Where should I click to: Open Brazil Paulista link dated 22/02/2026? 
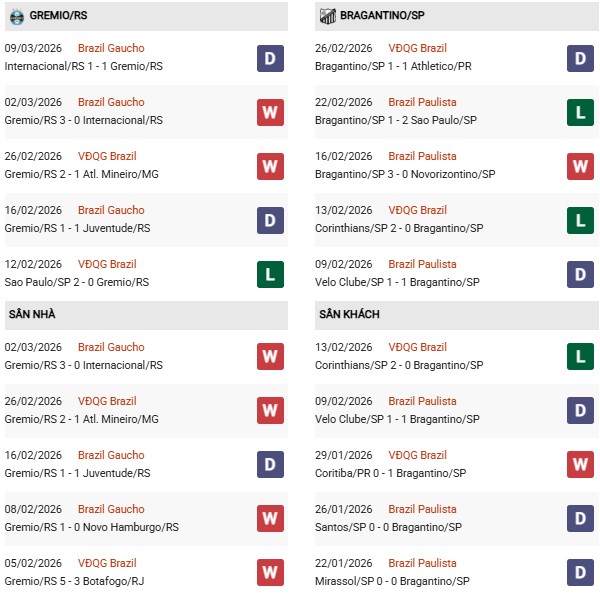coord(422,102)
